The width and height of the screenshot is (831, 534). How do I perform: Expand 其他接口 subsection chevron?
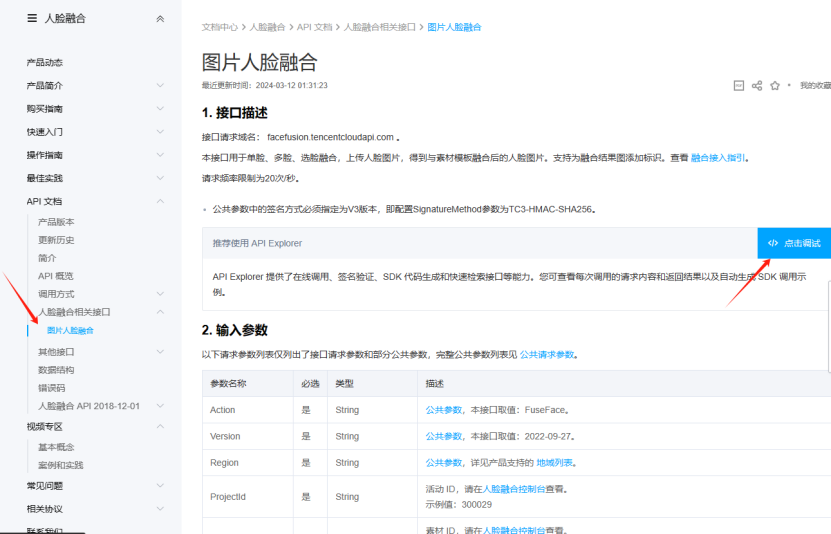[160, 352]
